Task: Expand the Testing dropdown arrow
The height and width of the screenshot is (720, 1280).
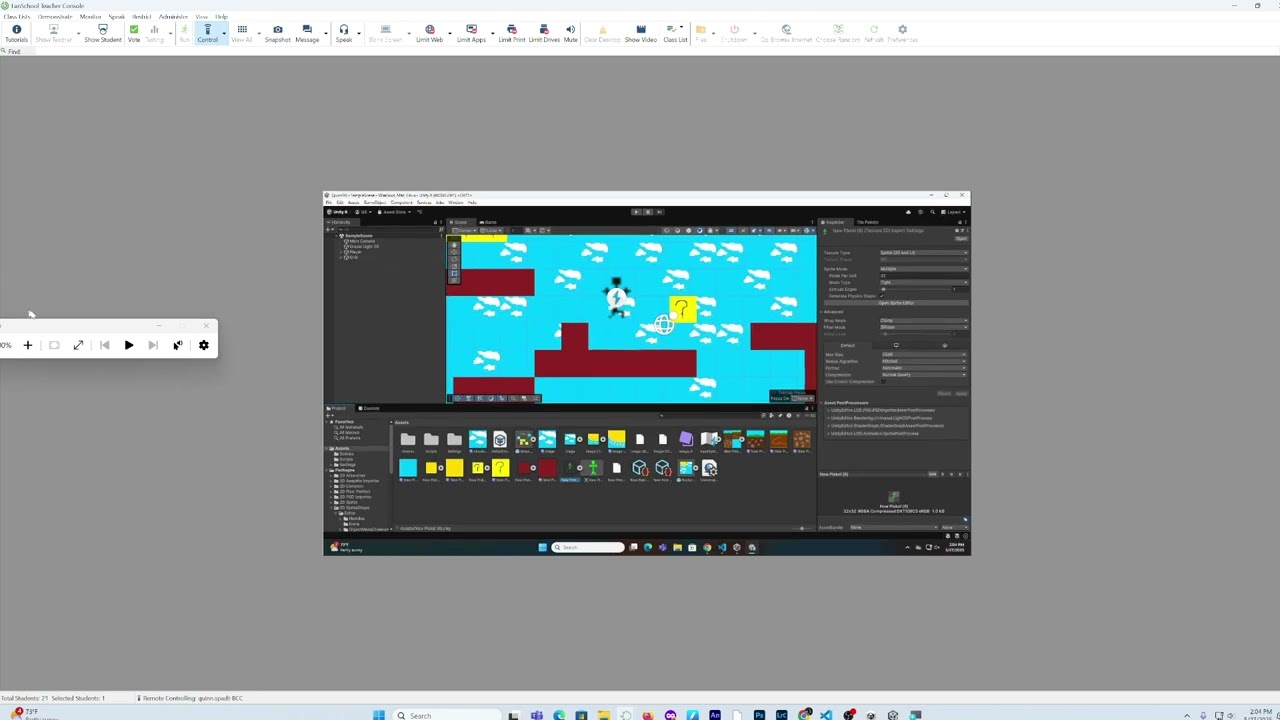Action: coord(170,33)
